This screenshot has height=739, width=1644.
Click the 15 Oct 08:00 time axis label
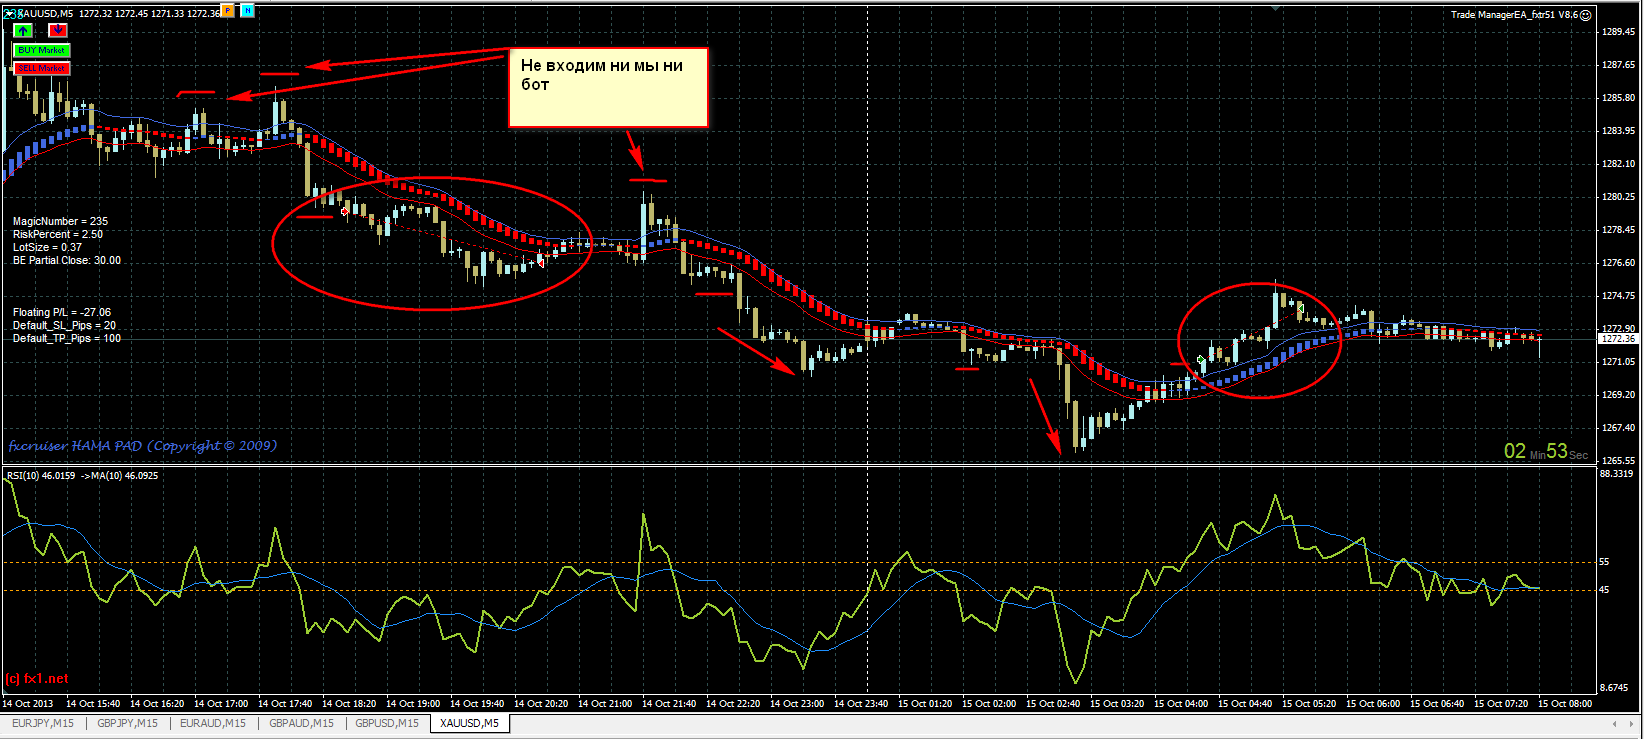pyautogui.click(x=1565, y=704)
